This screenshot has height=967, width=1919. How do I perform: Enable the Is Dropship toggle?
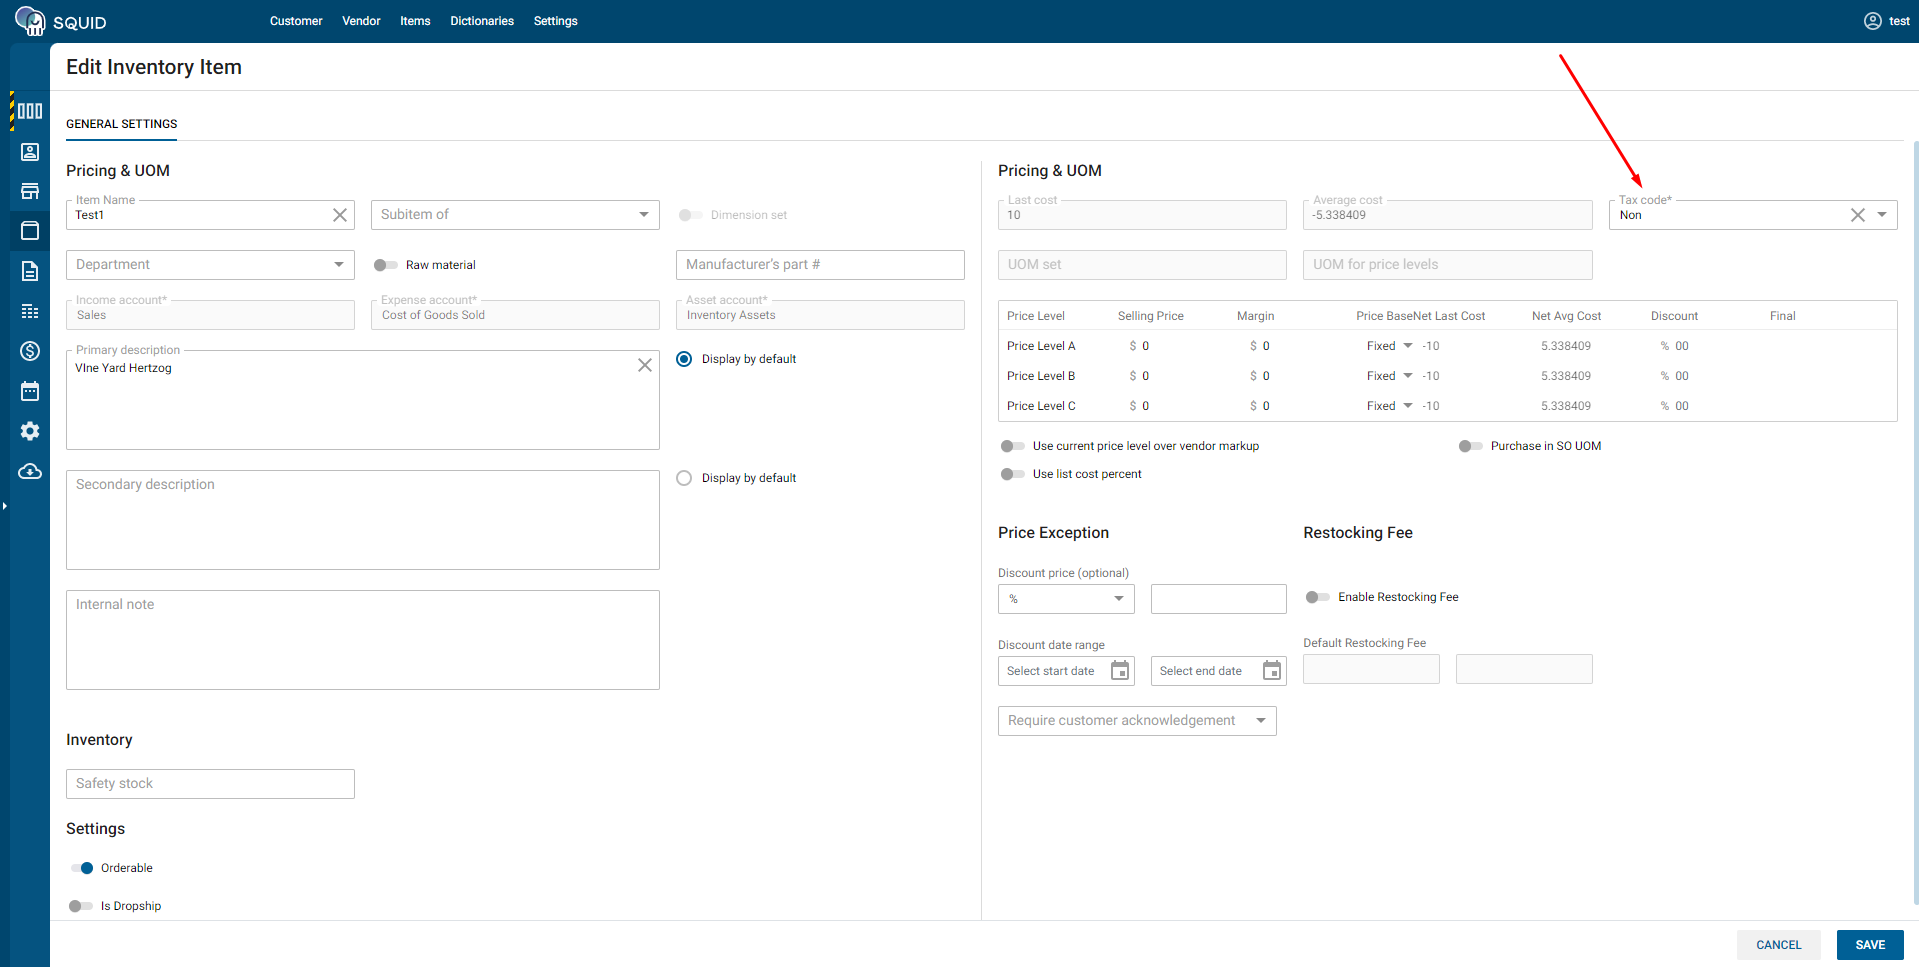coord(80,906)
